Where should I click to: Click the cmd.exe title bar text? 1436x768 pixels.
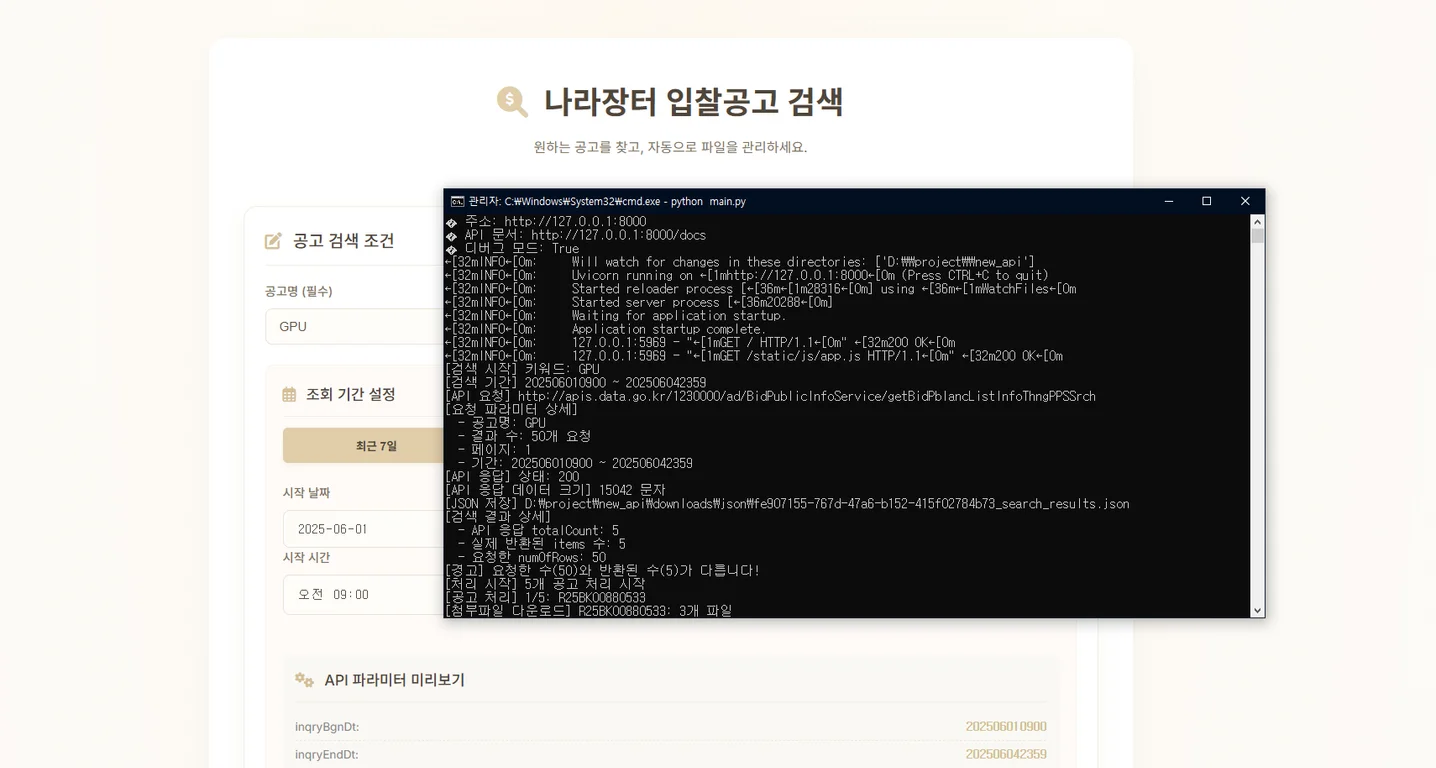click(607, 201)
